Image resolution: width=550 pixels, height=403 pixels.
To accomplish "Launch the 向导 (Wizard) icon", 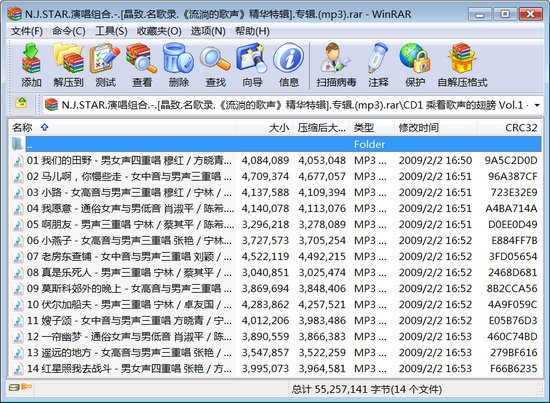I will click(x=251, y=58).
